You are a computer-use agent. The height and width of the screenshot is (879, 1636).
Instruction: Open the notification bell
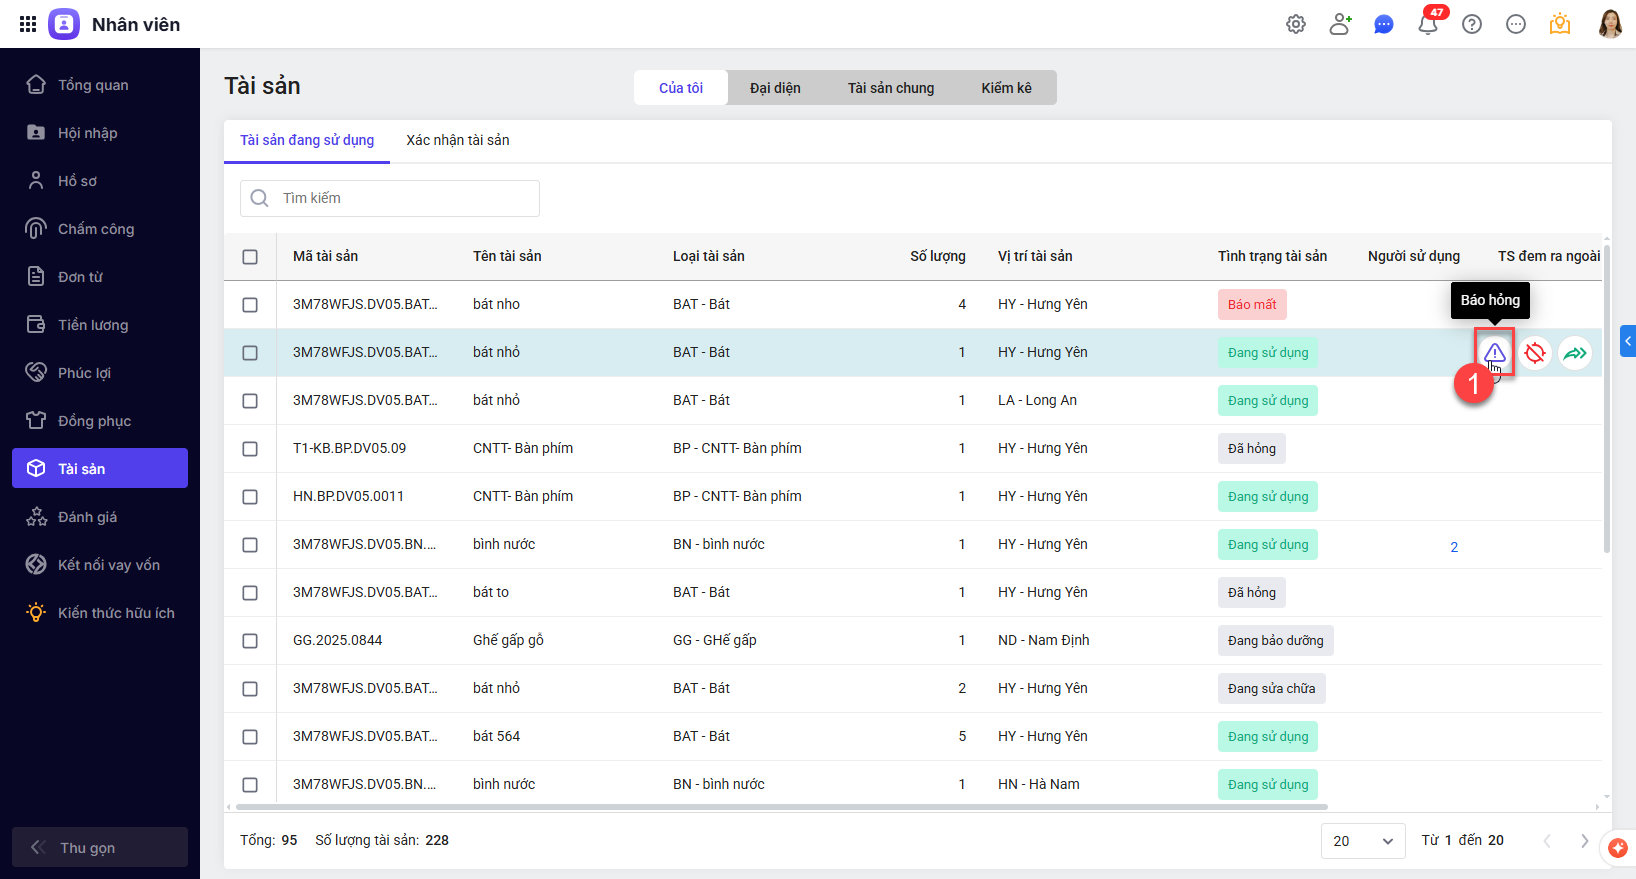[x=1428, y=25]
